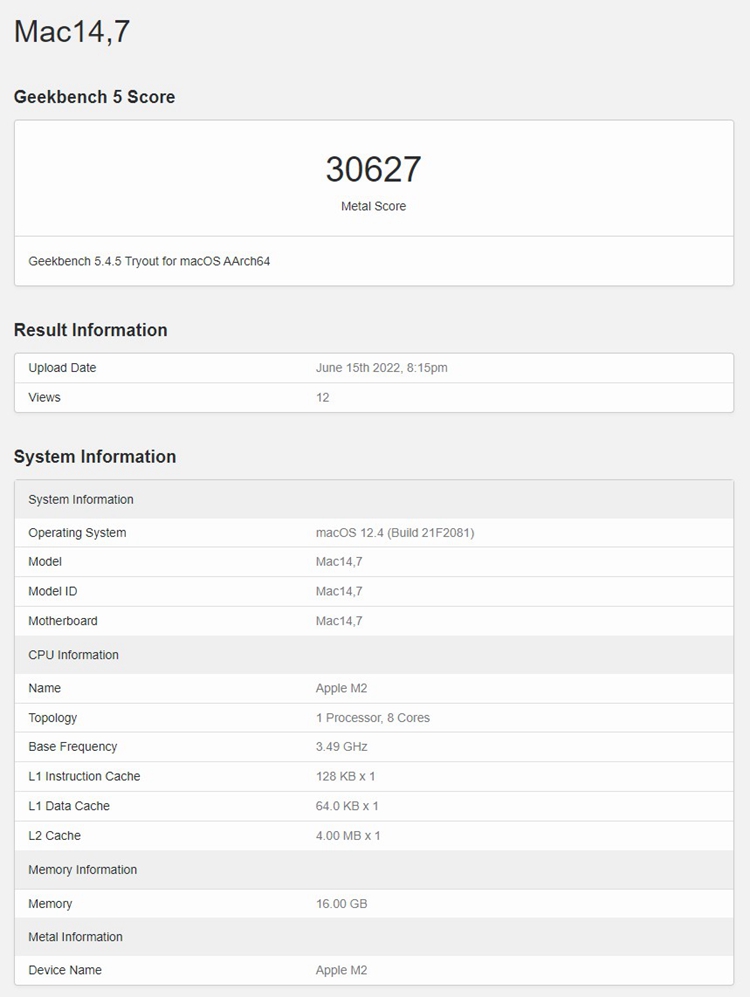This screenshot has width=750, height=997.
Task: Select macOS 12.4 (Build 21F2081) value
Action: pos(395,533)
